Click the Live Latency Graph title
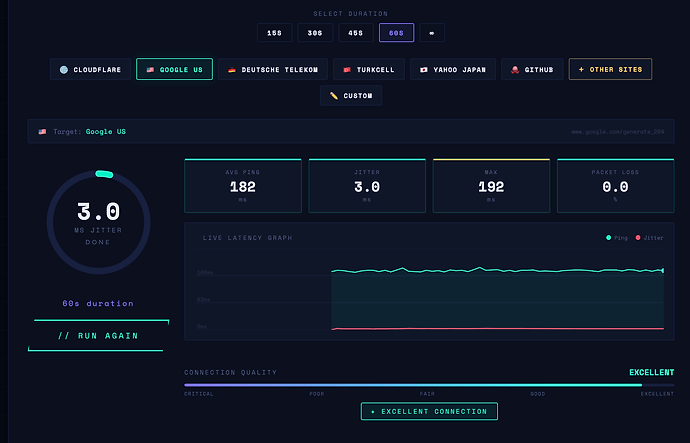 [247, 238]
